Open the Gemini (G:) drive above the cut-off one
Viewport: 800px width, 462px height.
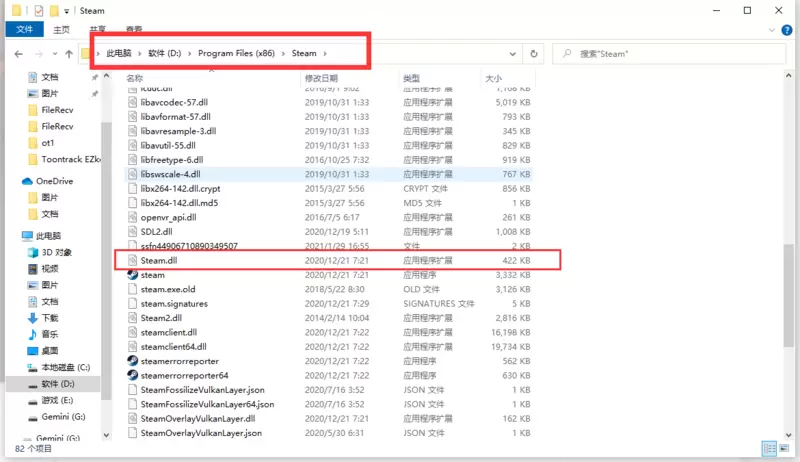(x=63, y=417)
